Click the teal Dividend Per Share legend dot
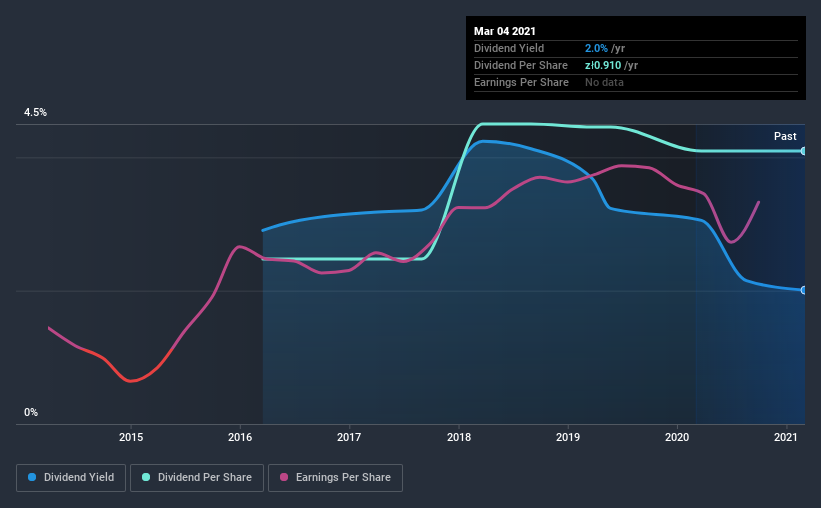Image resolution: width=821 pixels, height=508 pixels. click(x=146, y=477)
